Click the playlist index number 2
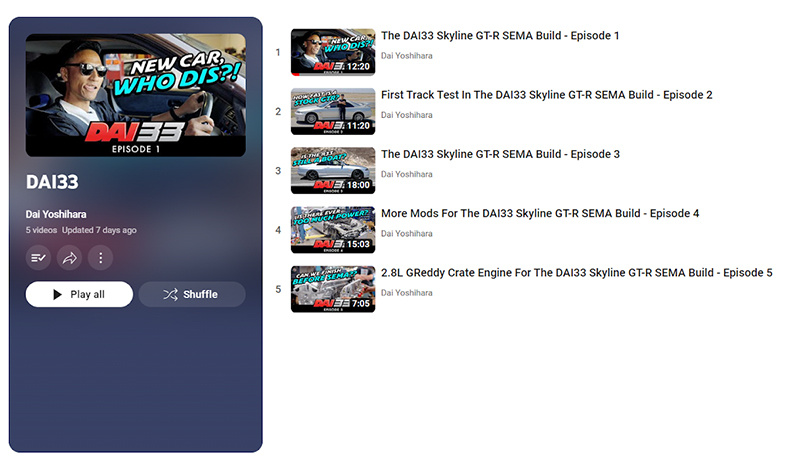The image size is (800, 462). (278, 111)
